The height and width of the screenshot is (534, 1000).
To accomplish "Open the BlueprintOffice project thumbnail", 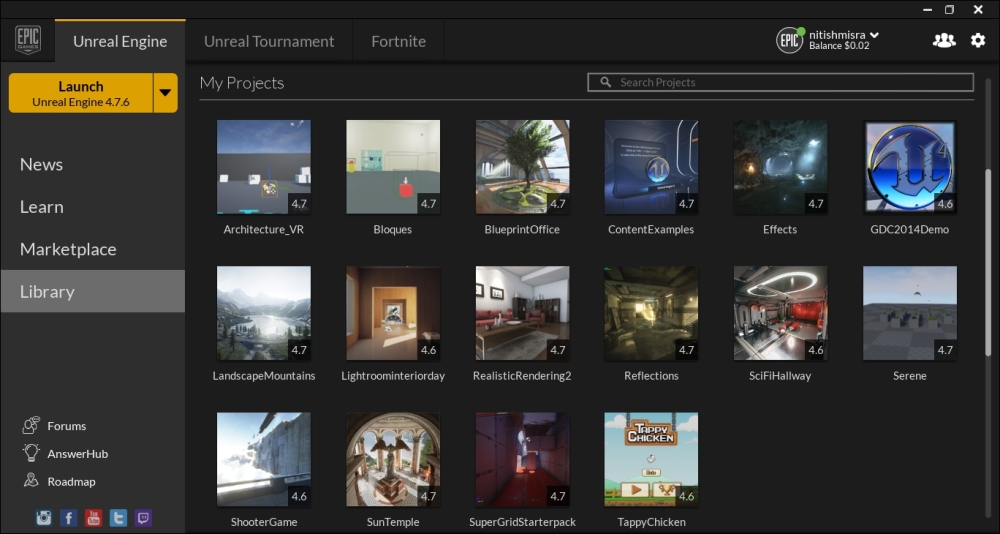I will coord(522,167).
